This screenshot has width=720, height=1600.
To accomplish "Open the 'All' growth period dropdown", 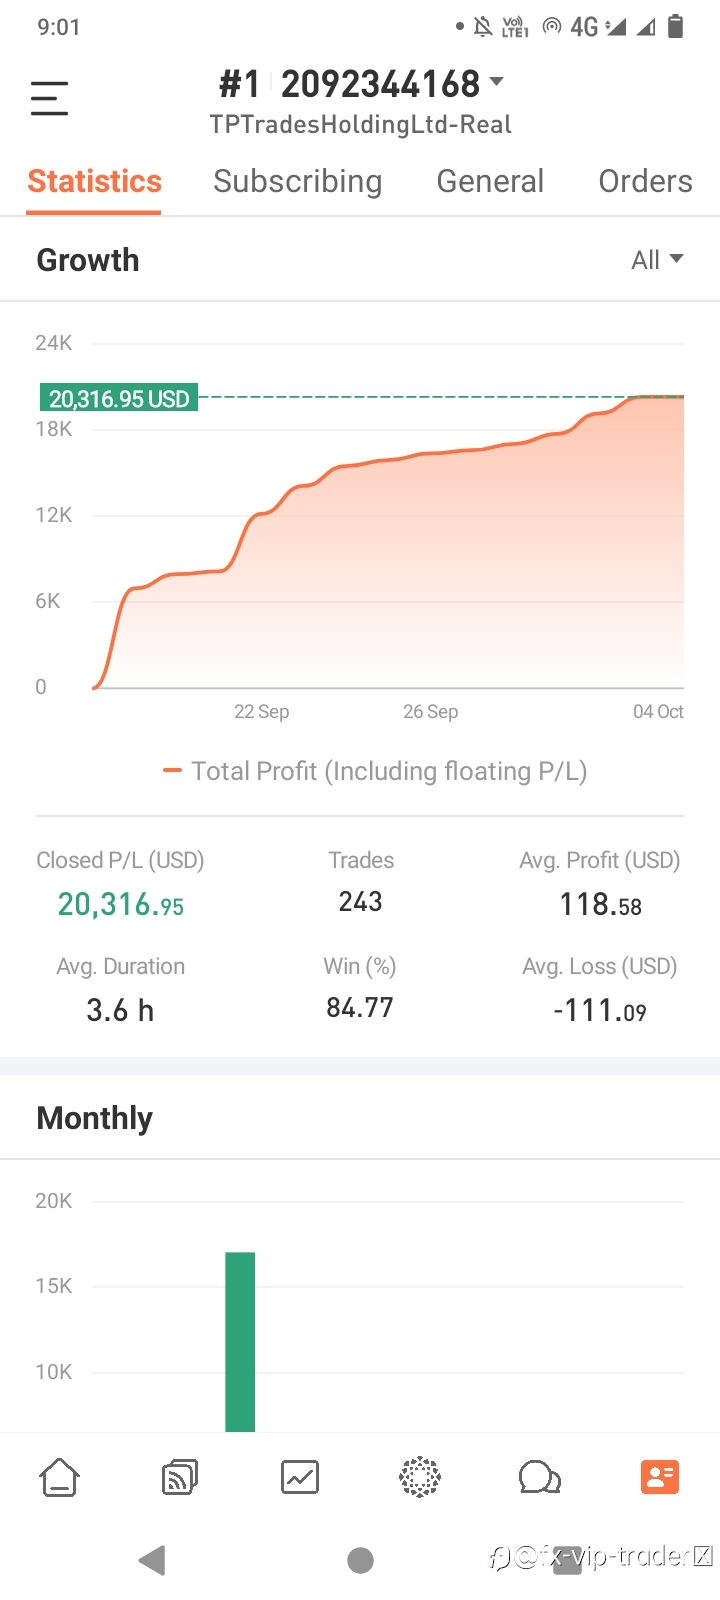I will tap(657, 260).
